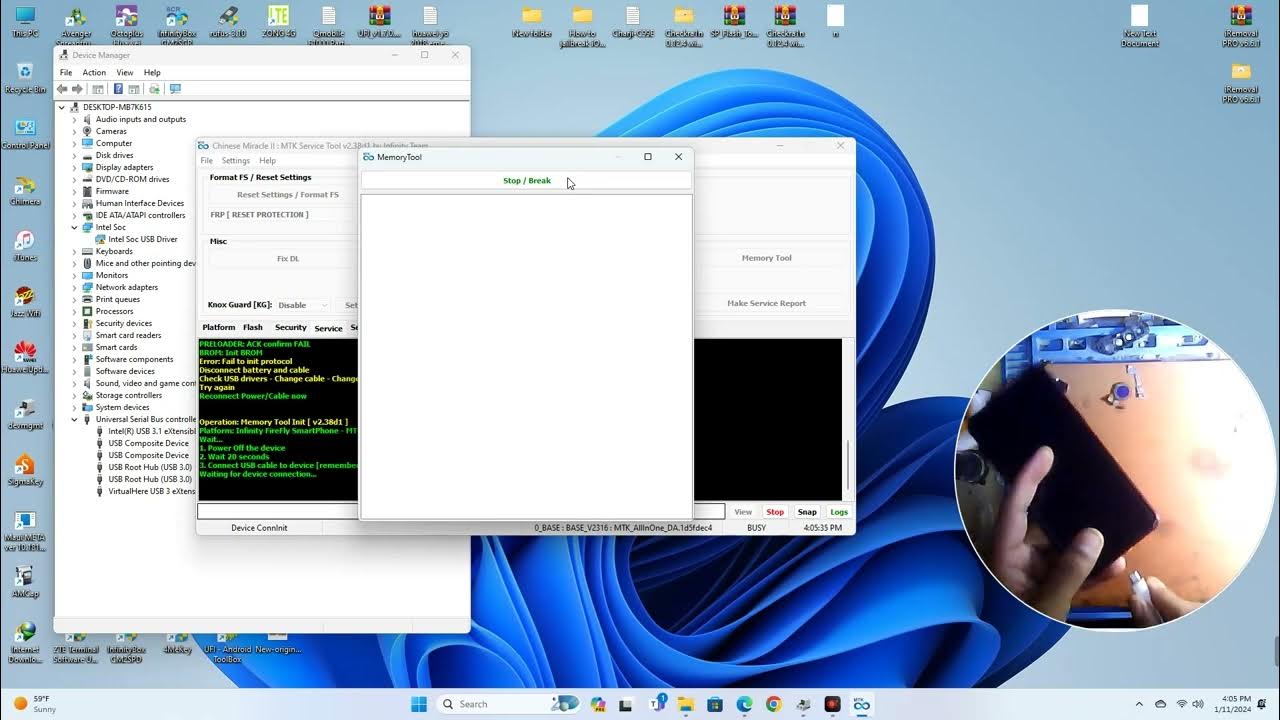The image size is (1280, 720).
Task: Open Google Chrome from taskbar
Action: pos(774,704)
